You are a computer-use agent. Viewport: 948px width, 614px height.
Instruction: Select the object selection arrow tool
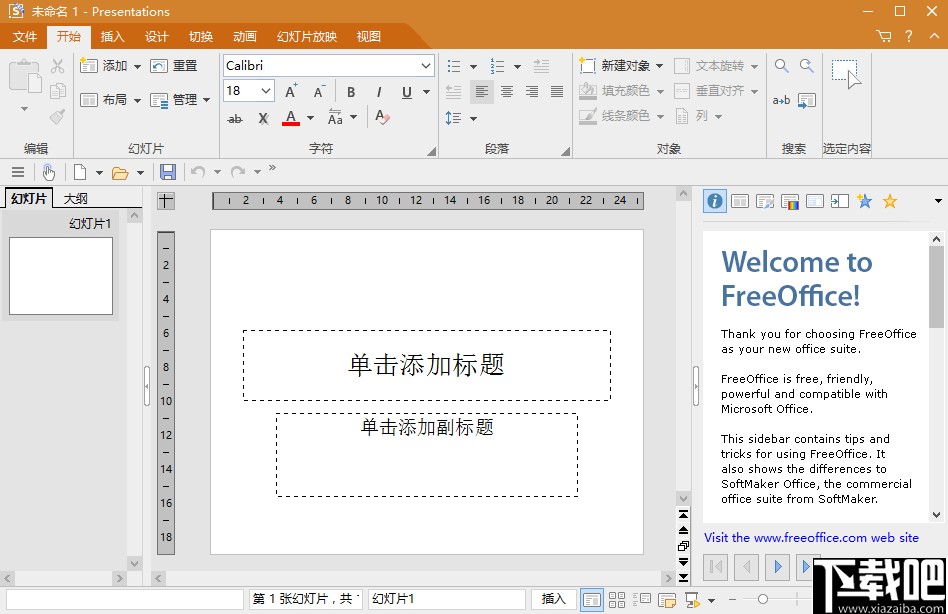[845, 69]
